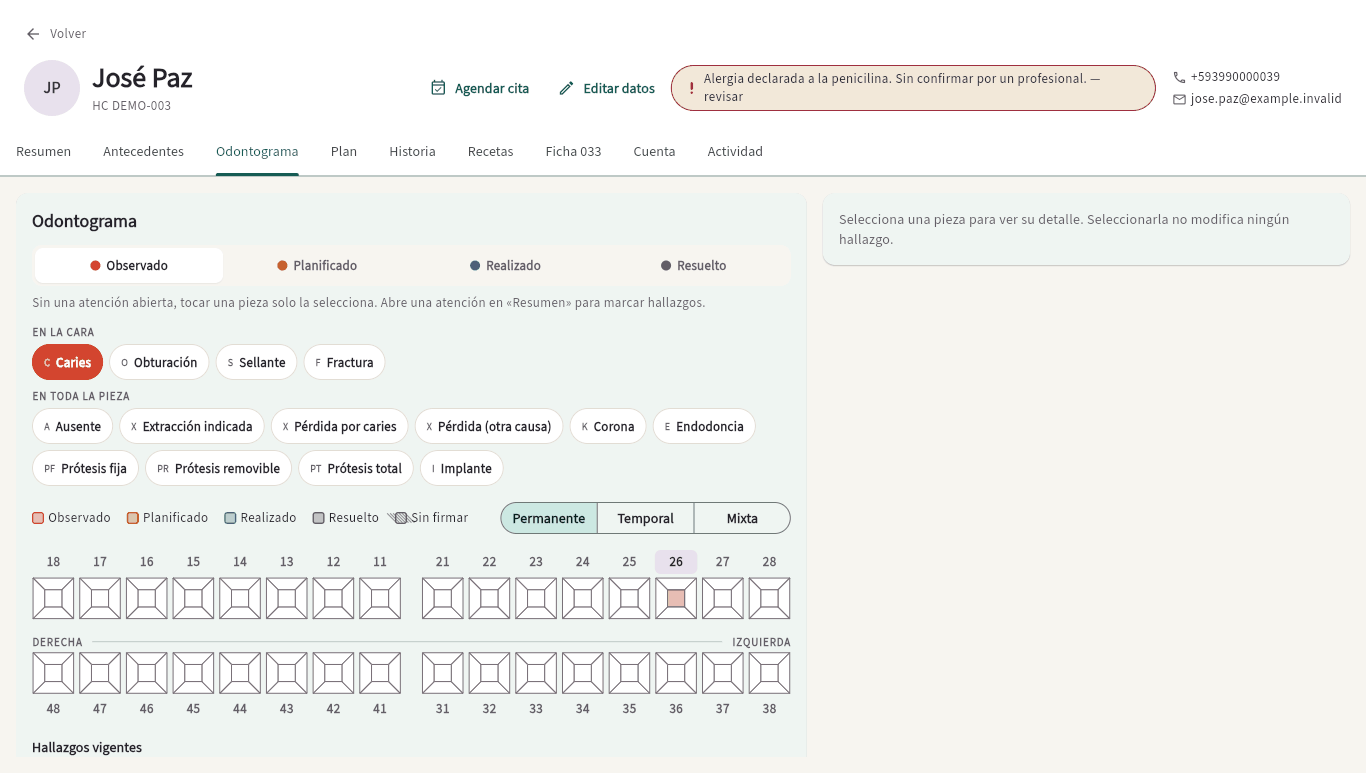Select the Realizado status mode
This screenshot has width=1366, height=773.
[505, 266]
